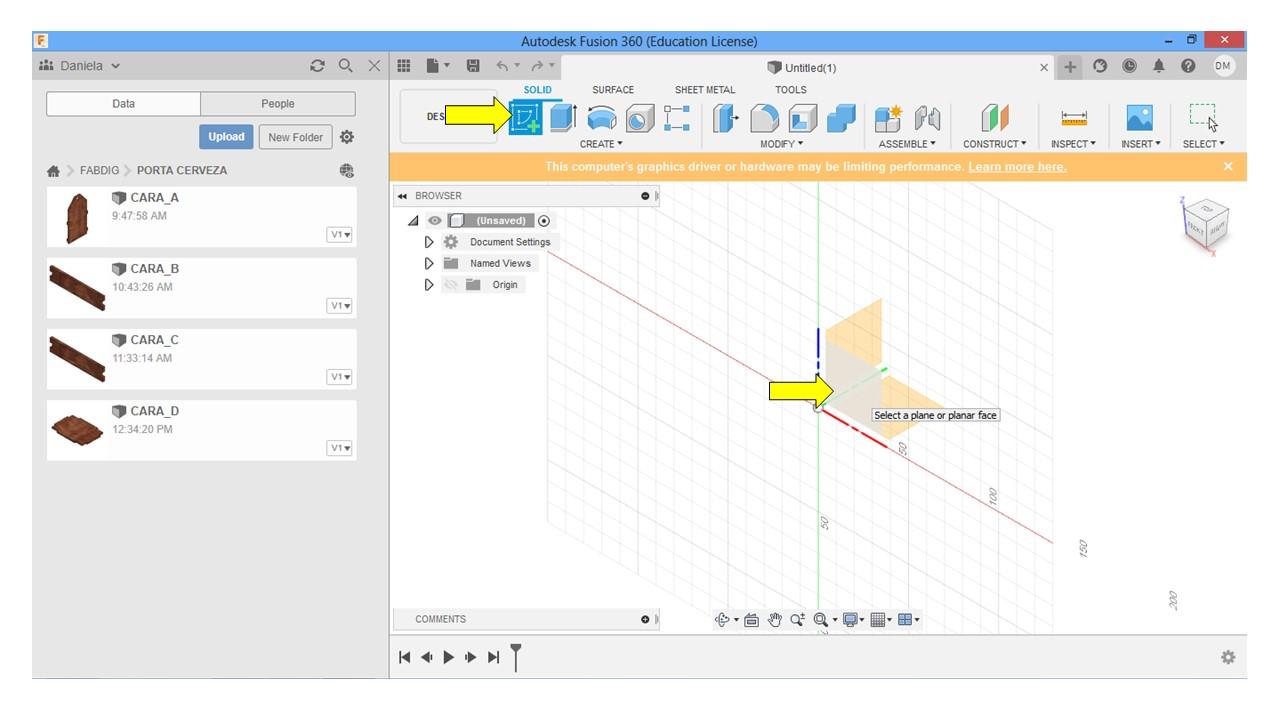The image size is (1280, 720).
Task: Expand the Document Settings node
Action: click(x=429, y=242)
